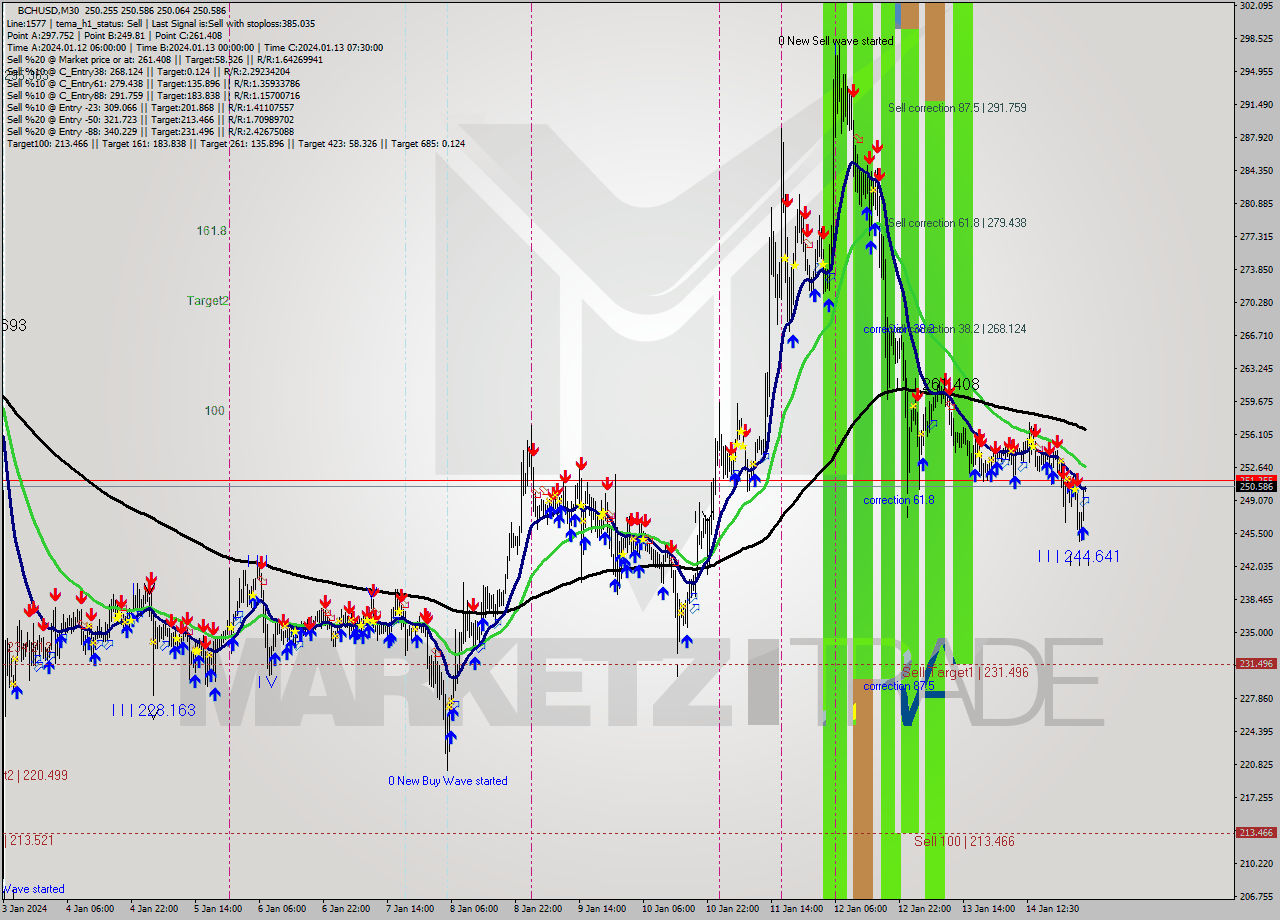Click the 238.465 price axis value
1280x920 pixels.
pos(1256,600)
